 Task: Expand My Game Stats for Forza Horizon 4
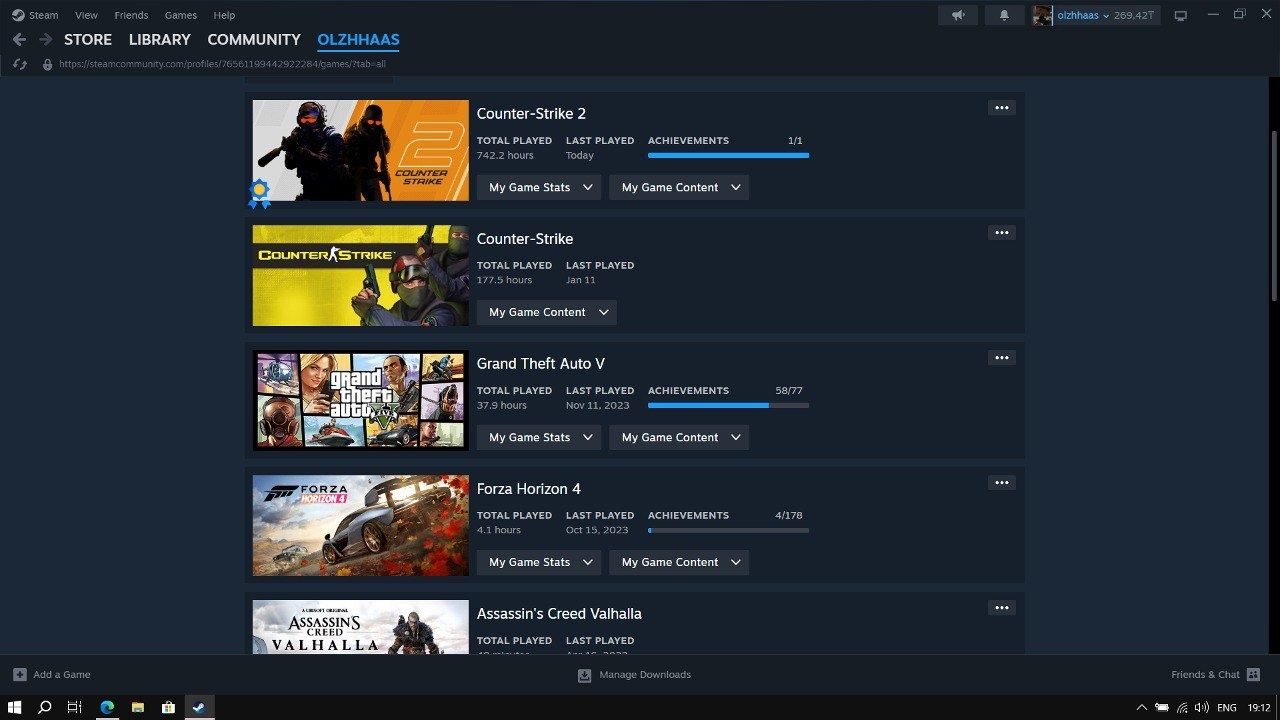(539, 562)
